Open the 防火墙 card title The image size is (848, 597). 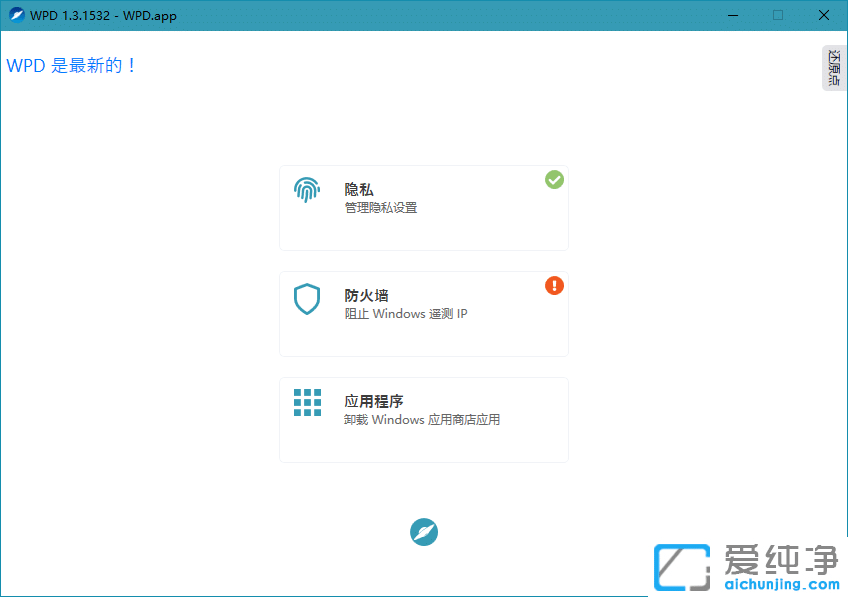pyautogui.click(x=366, y=295)
